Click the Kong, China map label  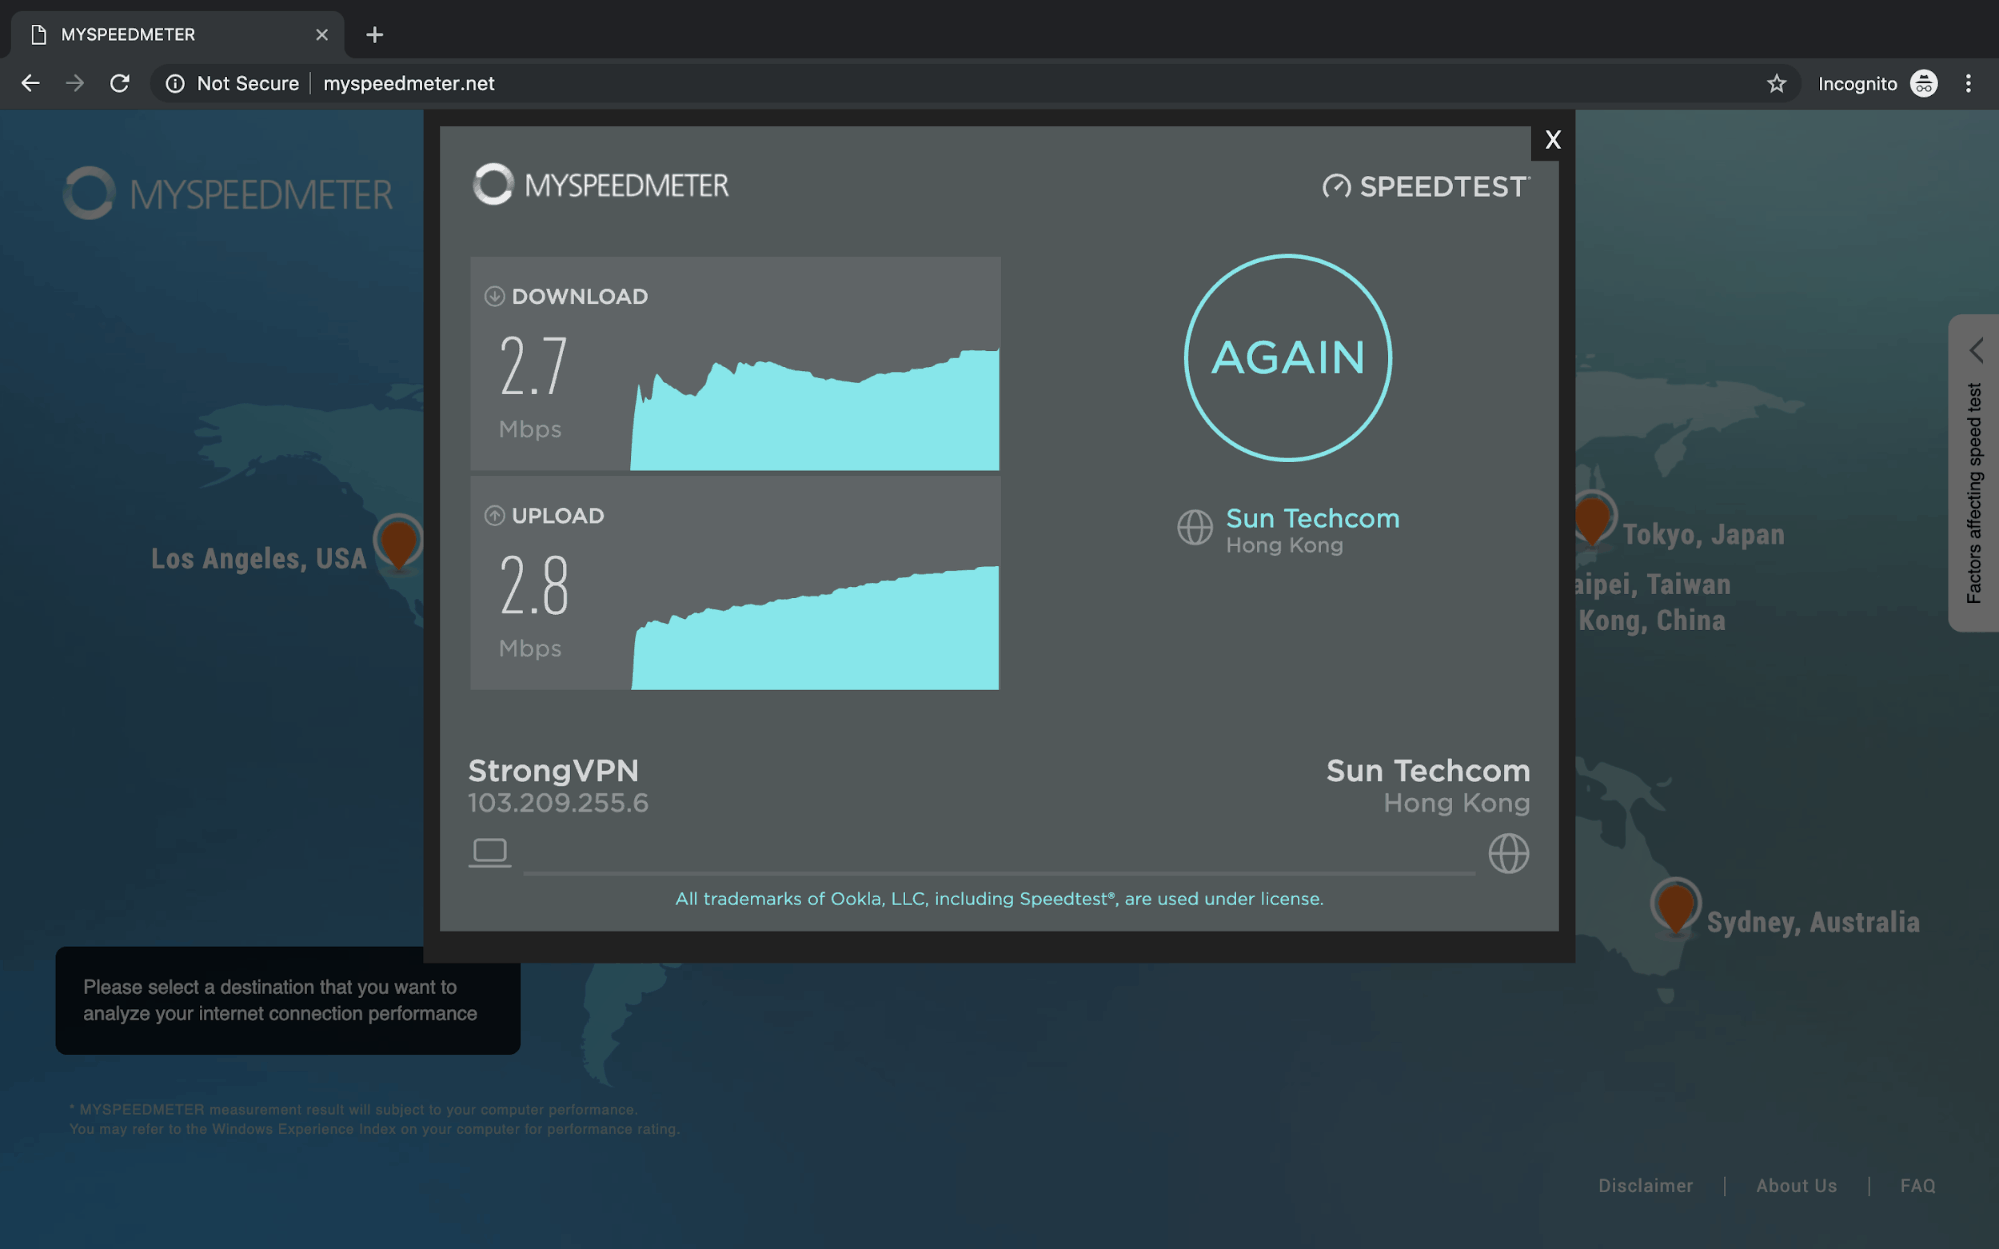click(x=1652, y=620)
